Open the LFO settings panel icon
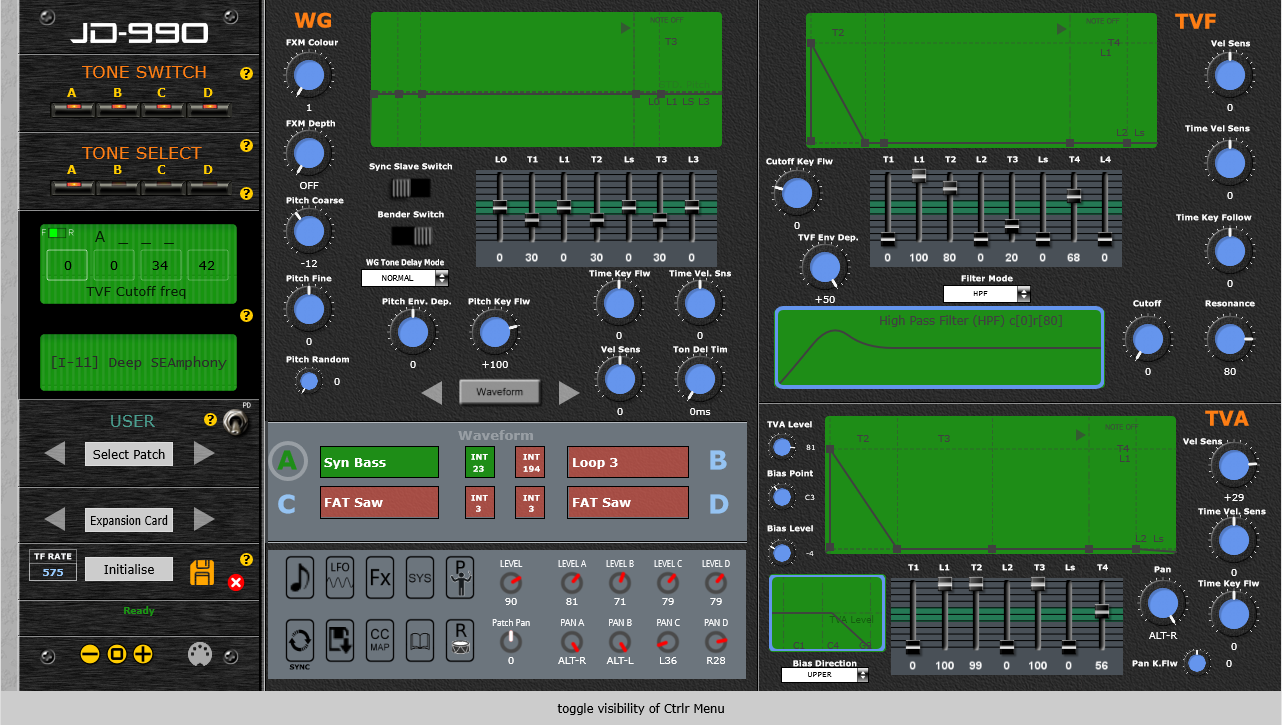The image size is (1282, 725). point(340,578)
